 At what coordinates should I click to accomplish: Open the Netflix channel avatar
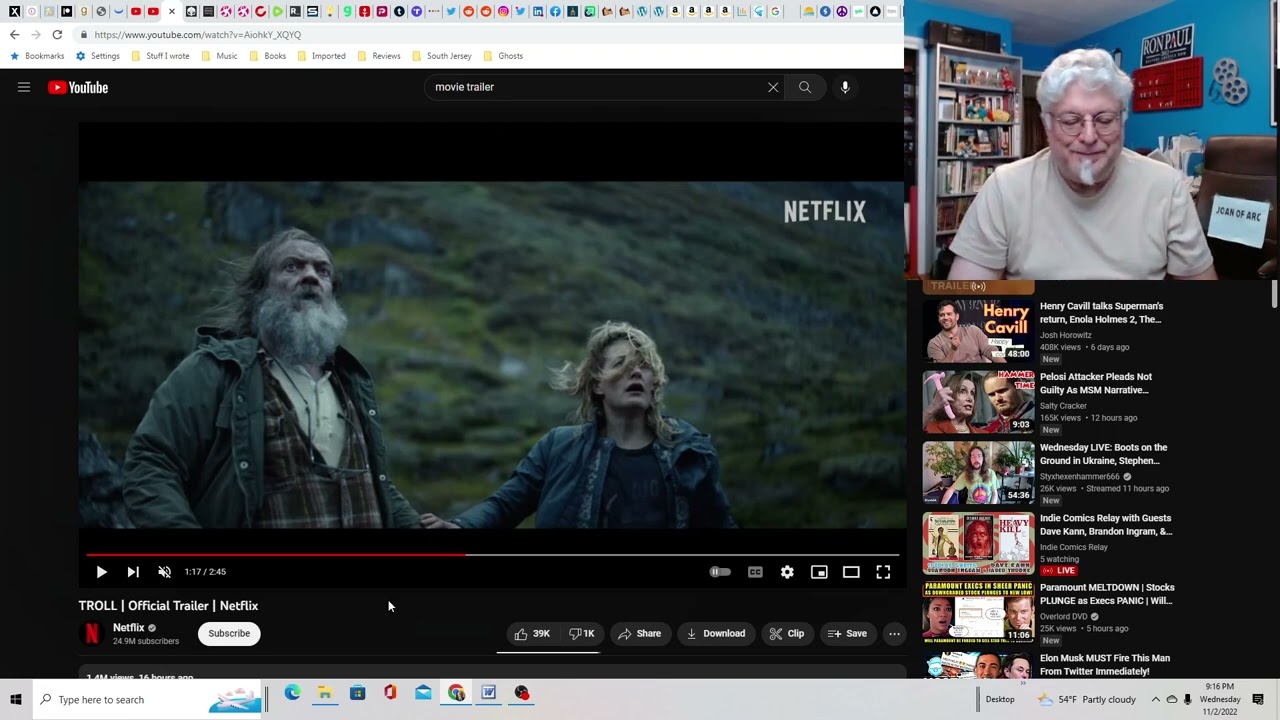coord(91,633)
